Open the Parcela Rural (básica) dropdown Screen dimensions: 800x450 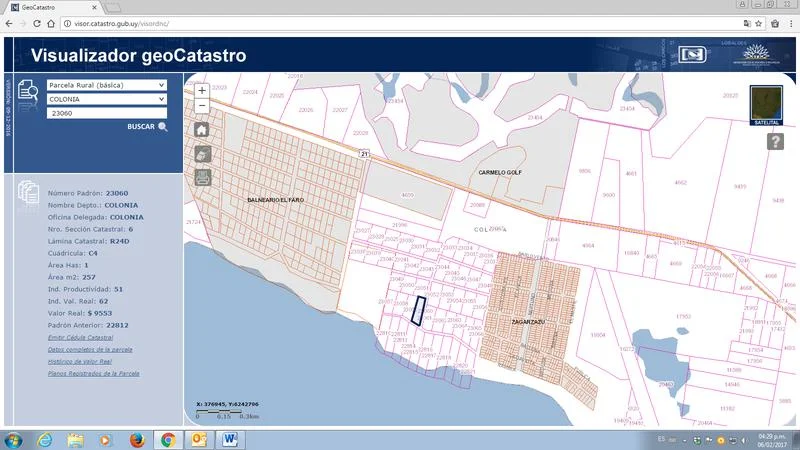[107, 85]
